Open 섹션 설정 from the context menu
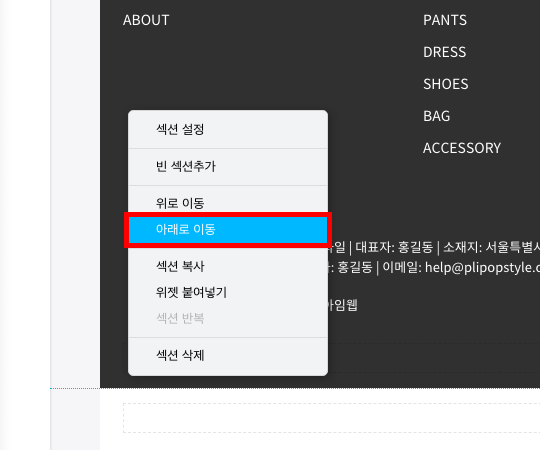Viewport: 540px width, 450px height. click(x=228, y=129)
